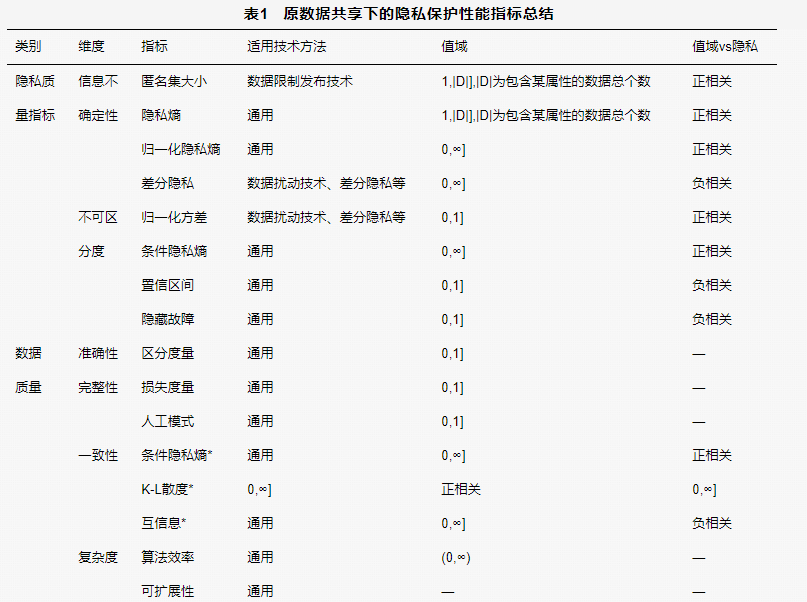Select the 归一化方差 cell
This screenshot has width=807, height=602.
point(174,217)
